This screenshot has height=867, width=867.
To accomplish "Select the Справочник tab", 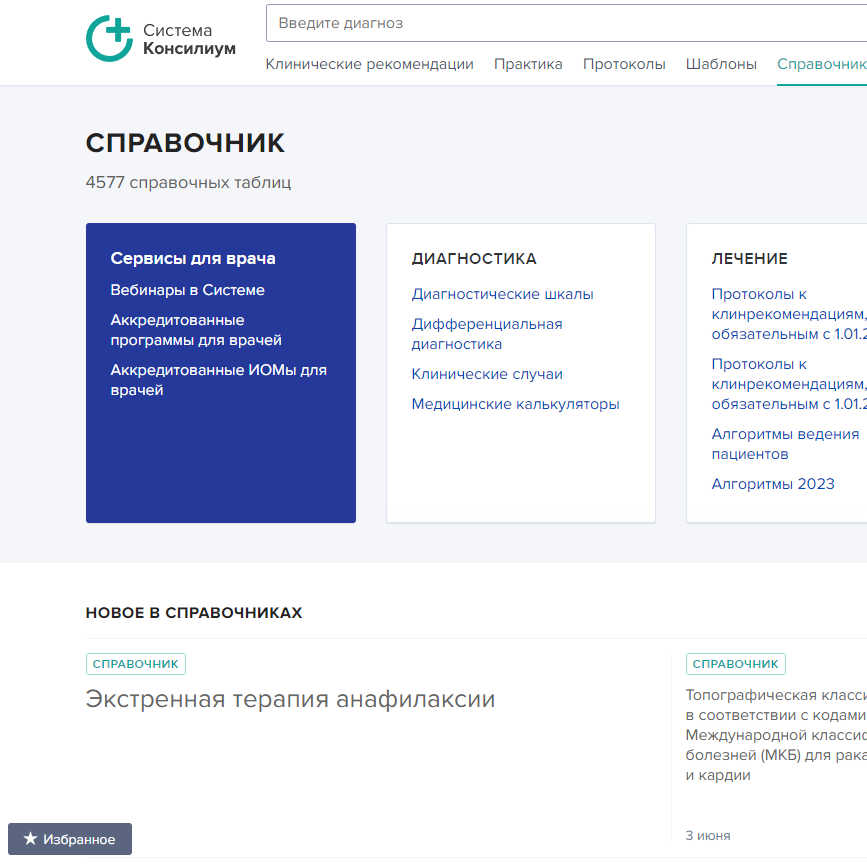I will [x=822, y=64].
